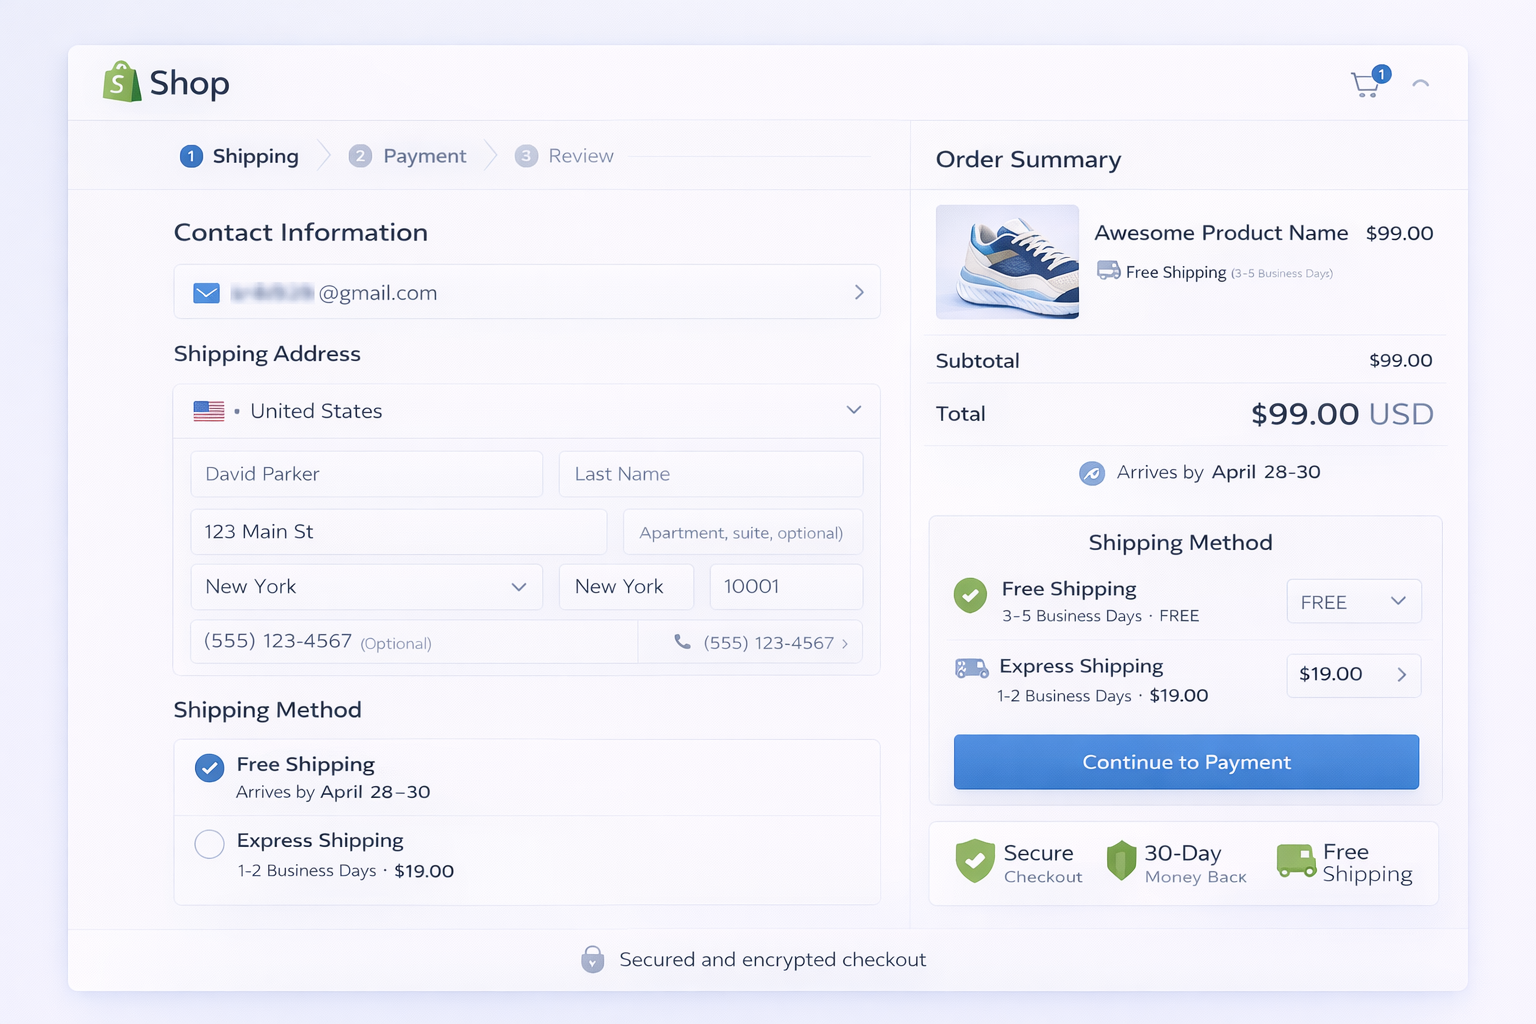Toggle the green checkmark on Free Shipping method
The height and width of the screenshot is (1024, 1536).
[x=970, y=596]
